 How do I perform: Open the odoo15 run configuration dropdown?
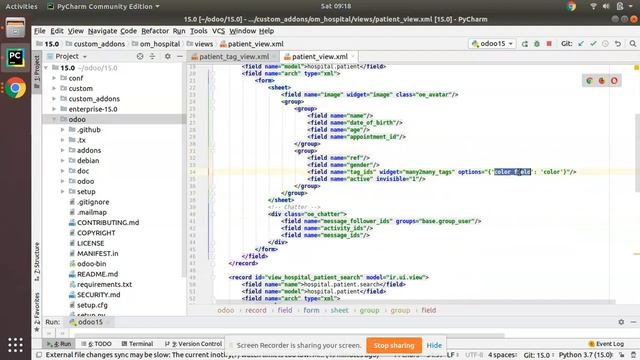pos(492,44)
